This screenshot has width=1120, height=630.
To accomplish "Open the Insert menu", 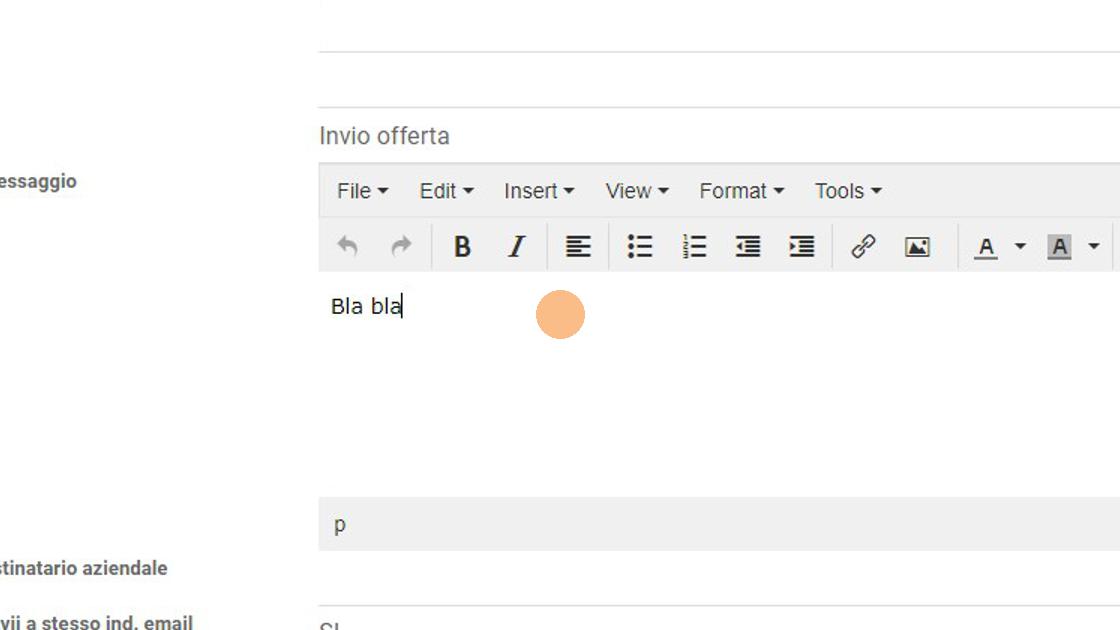I will (539, 191).
